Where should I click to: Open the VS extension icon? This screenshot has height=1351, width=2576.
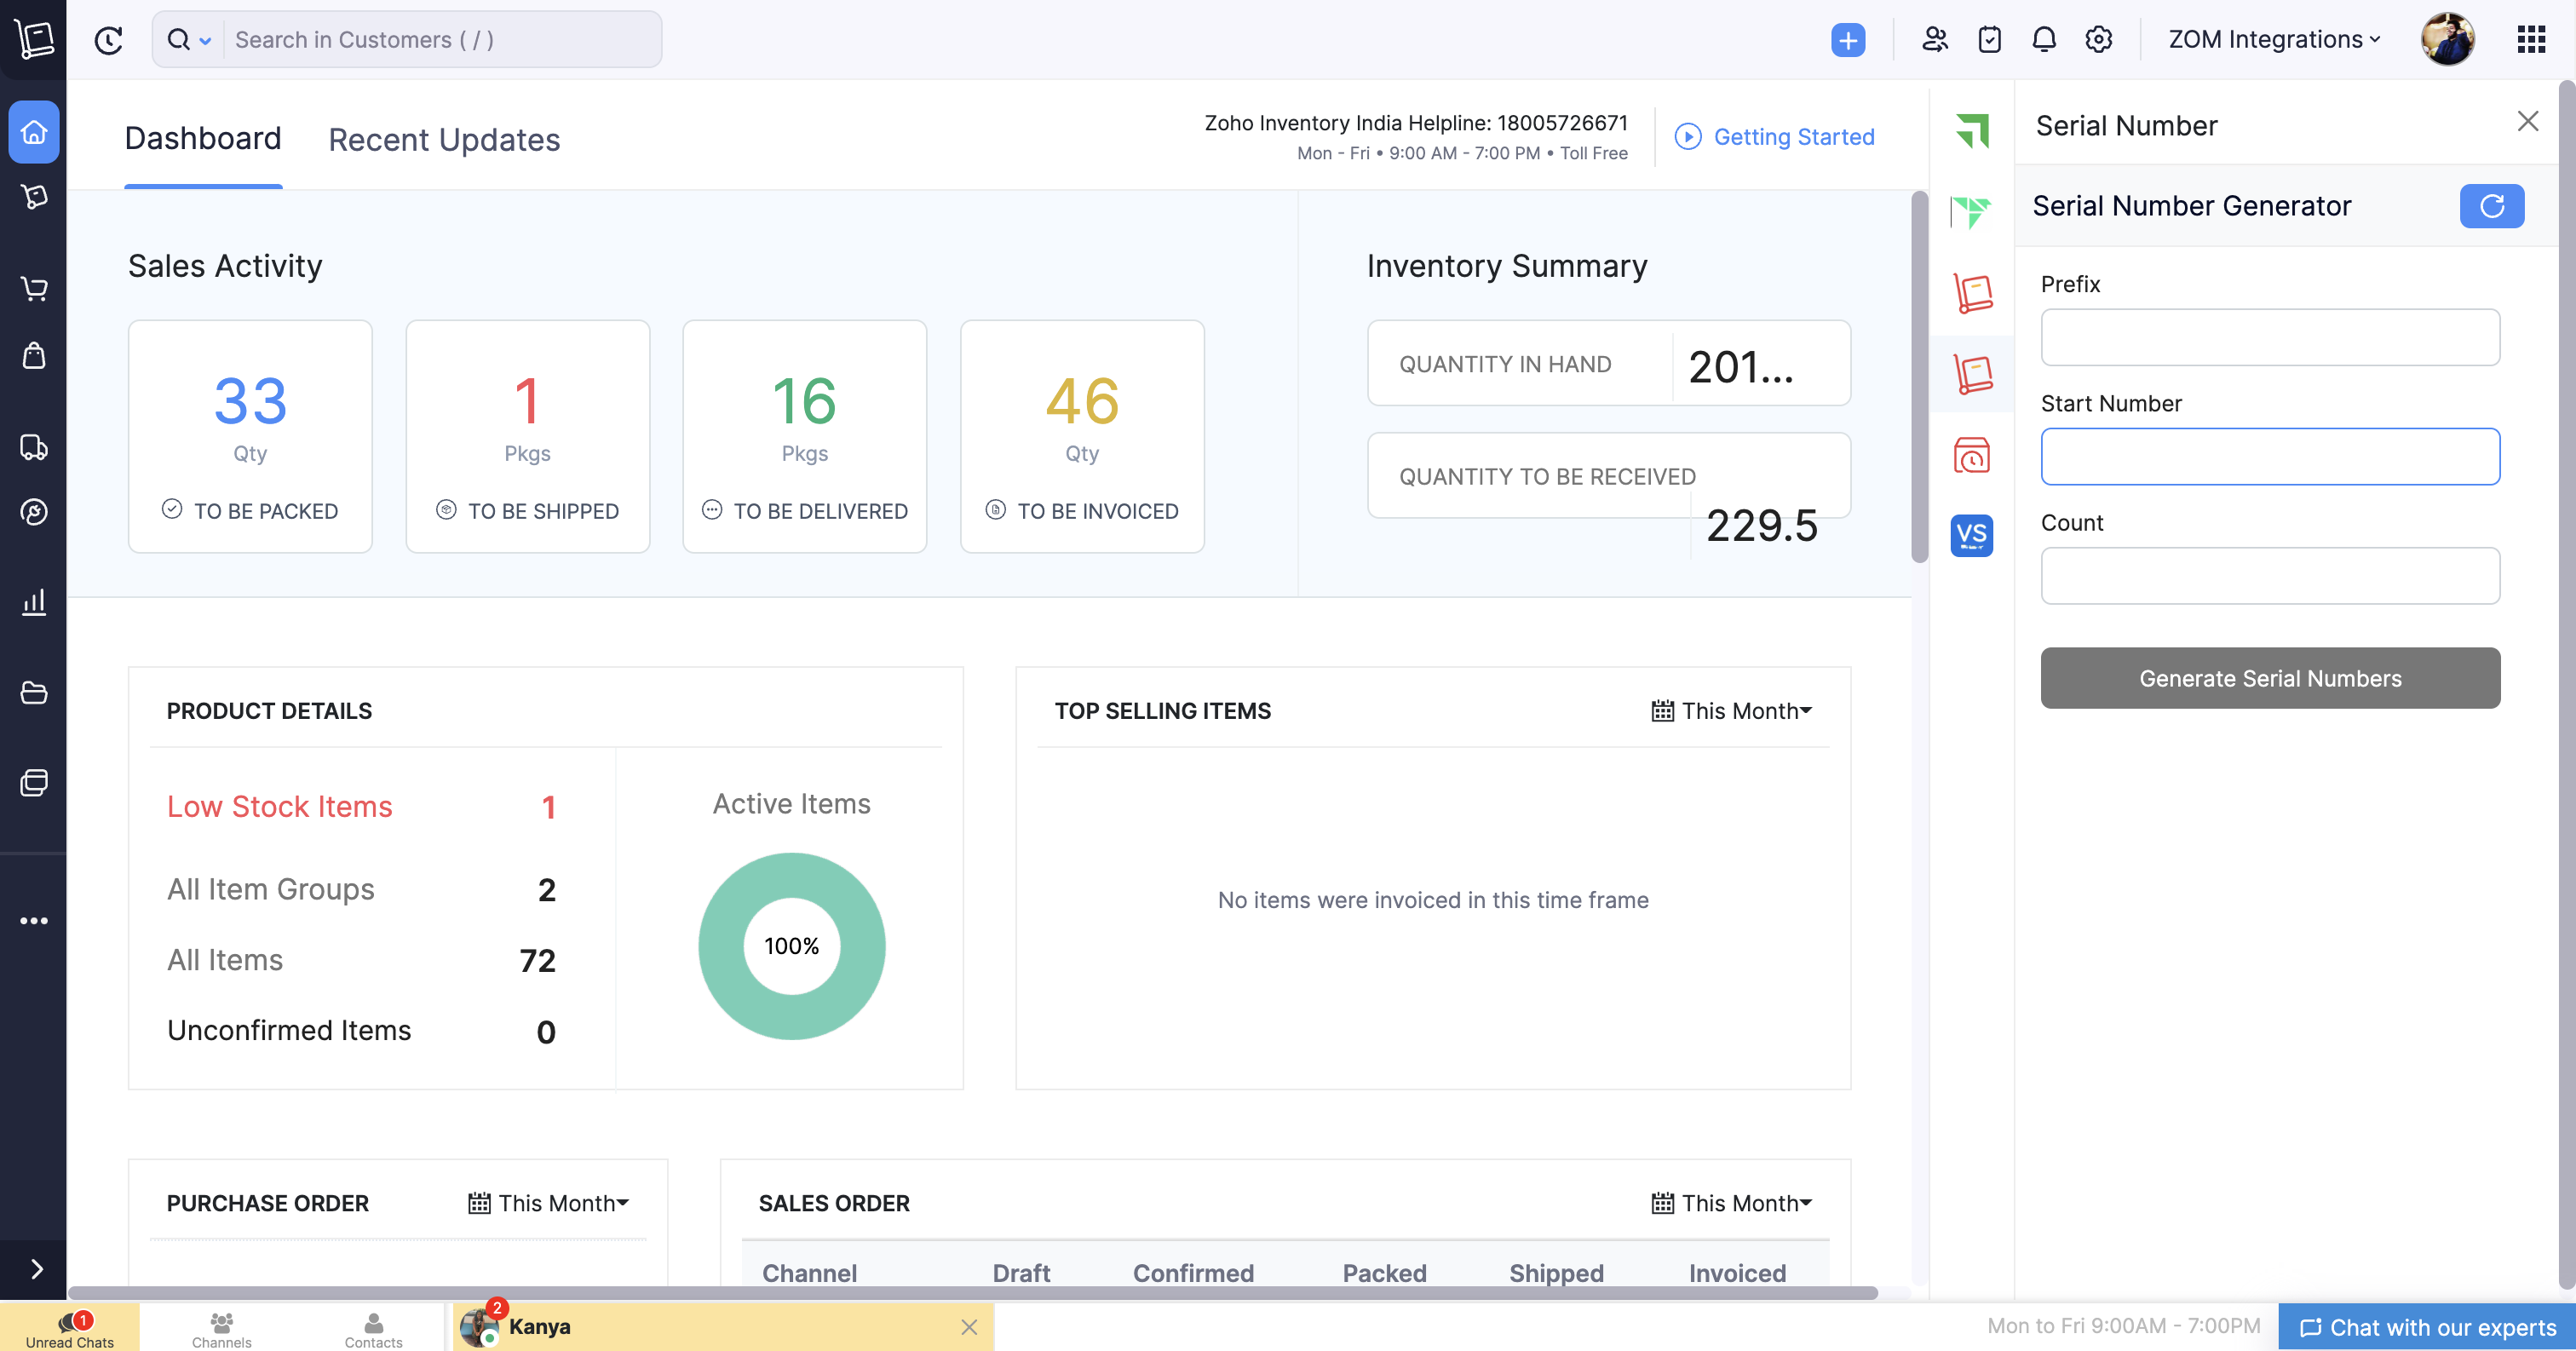pos(1971,536)
